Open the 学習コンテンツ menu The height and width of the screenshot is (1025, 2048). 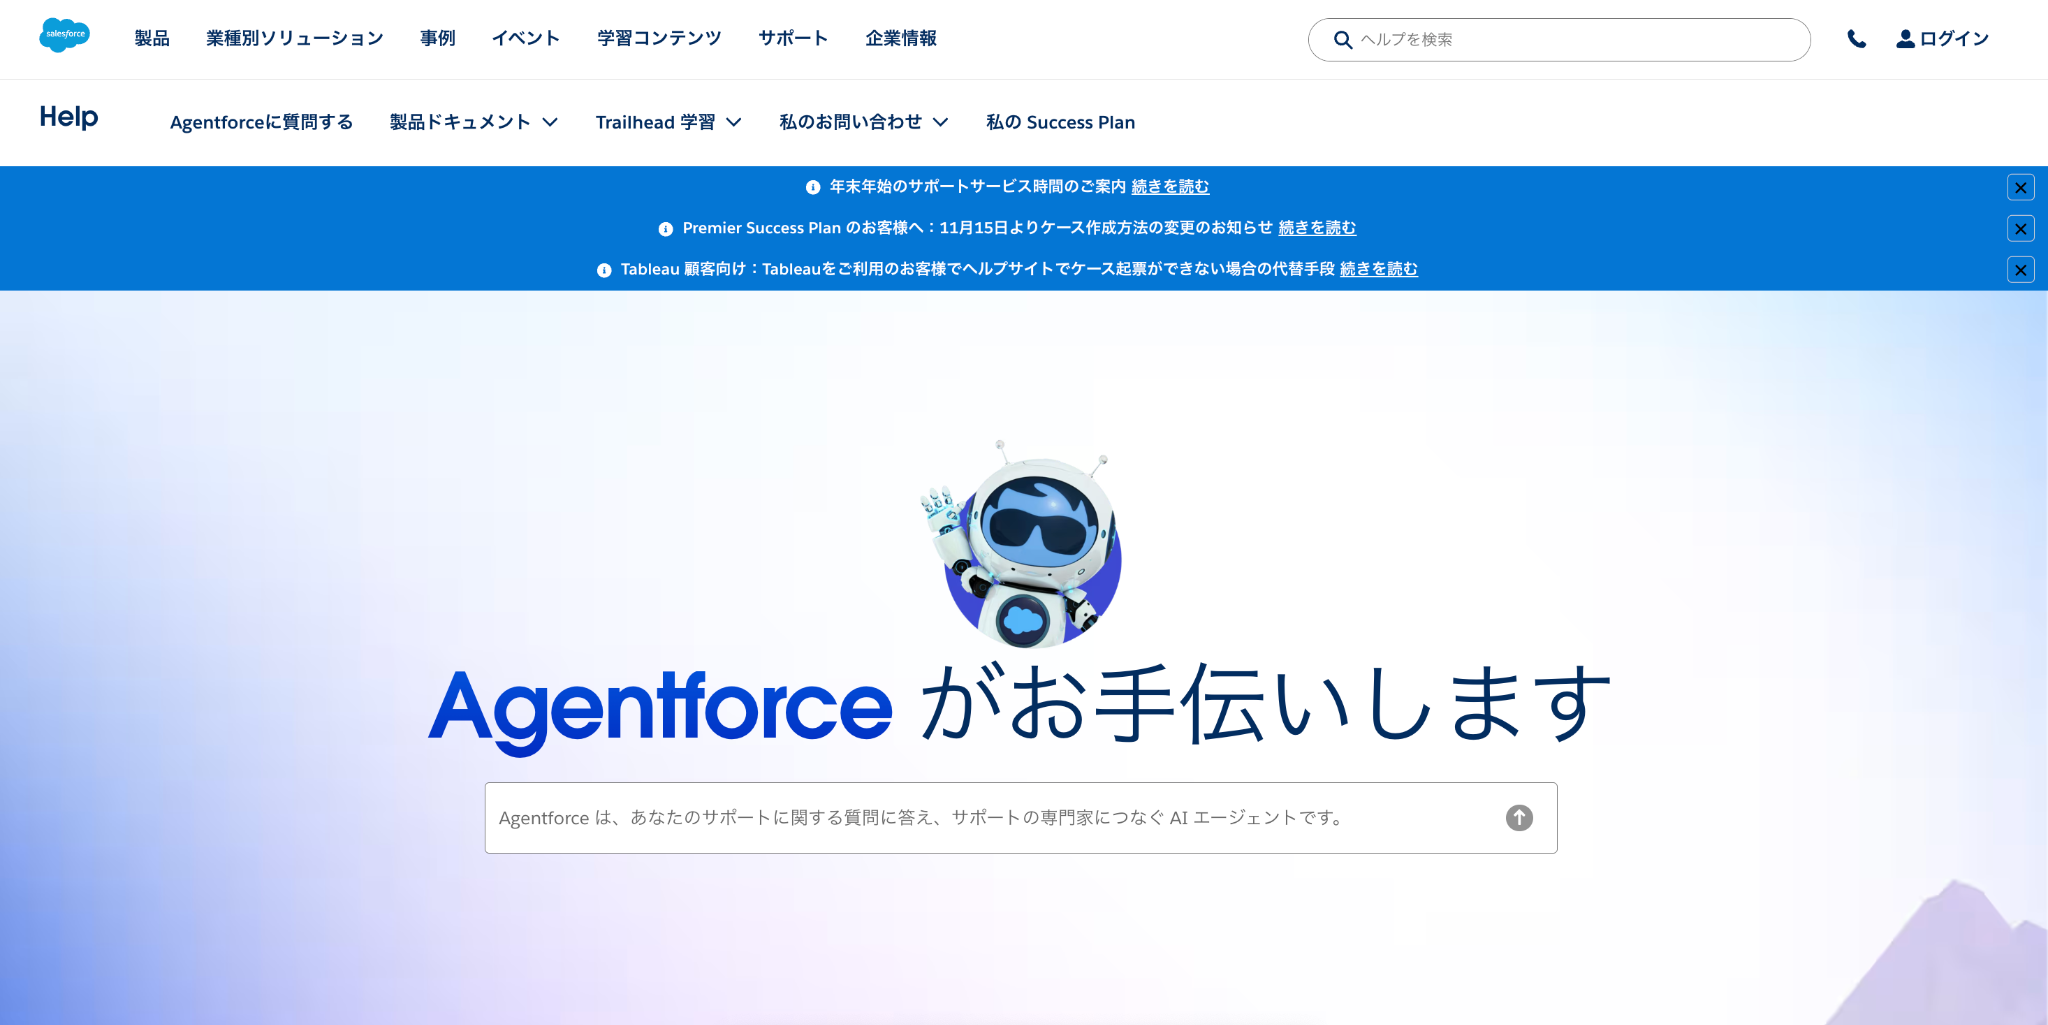tap(659, 38)
